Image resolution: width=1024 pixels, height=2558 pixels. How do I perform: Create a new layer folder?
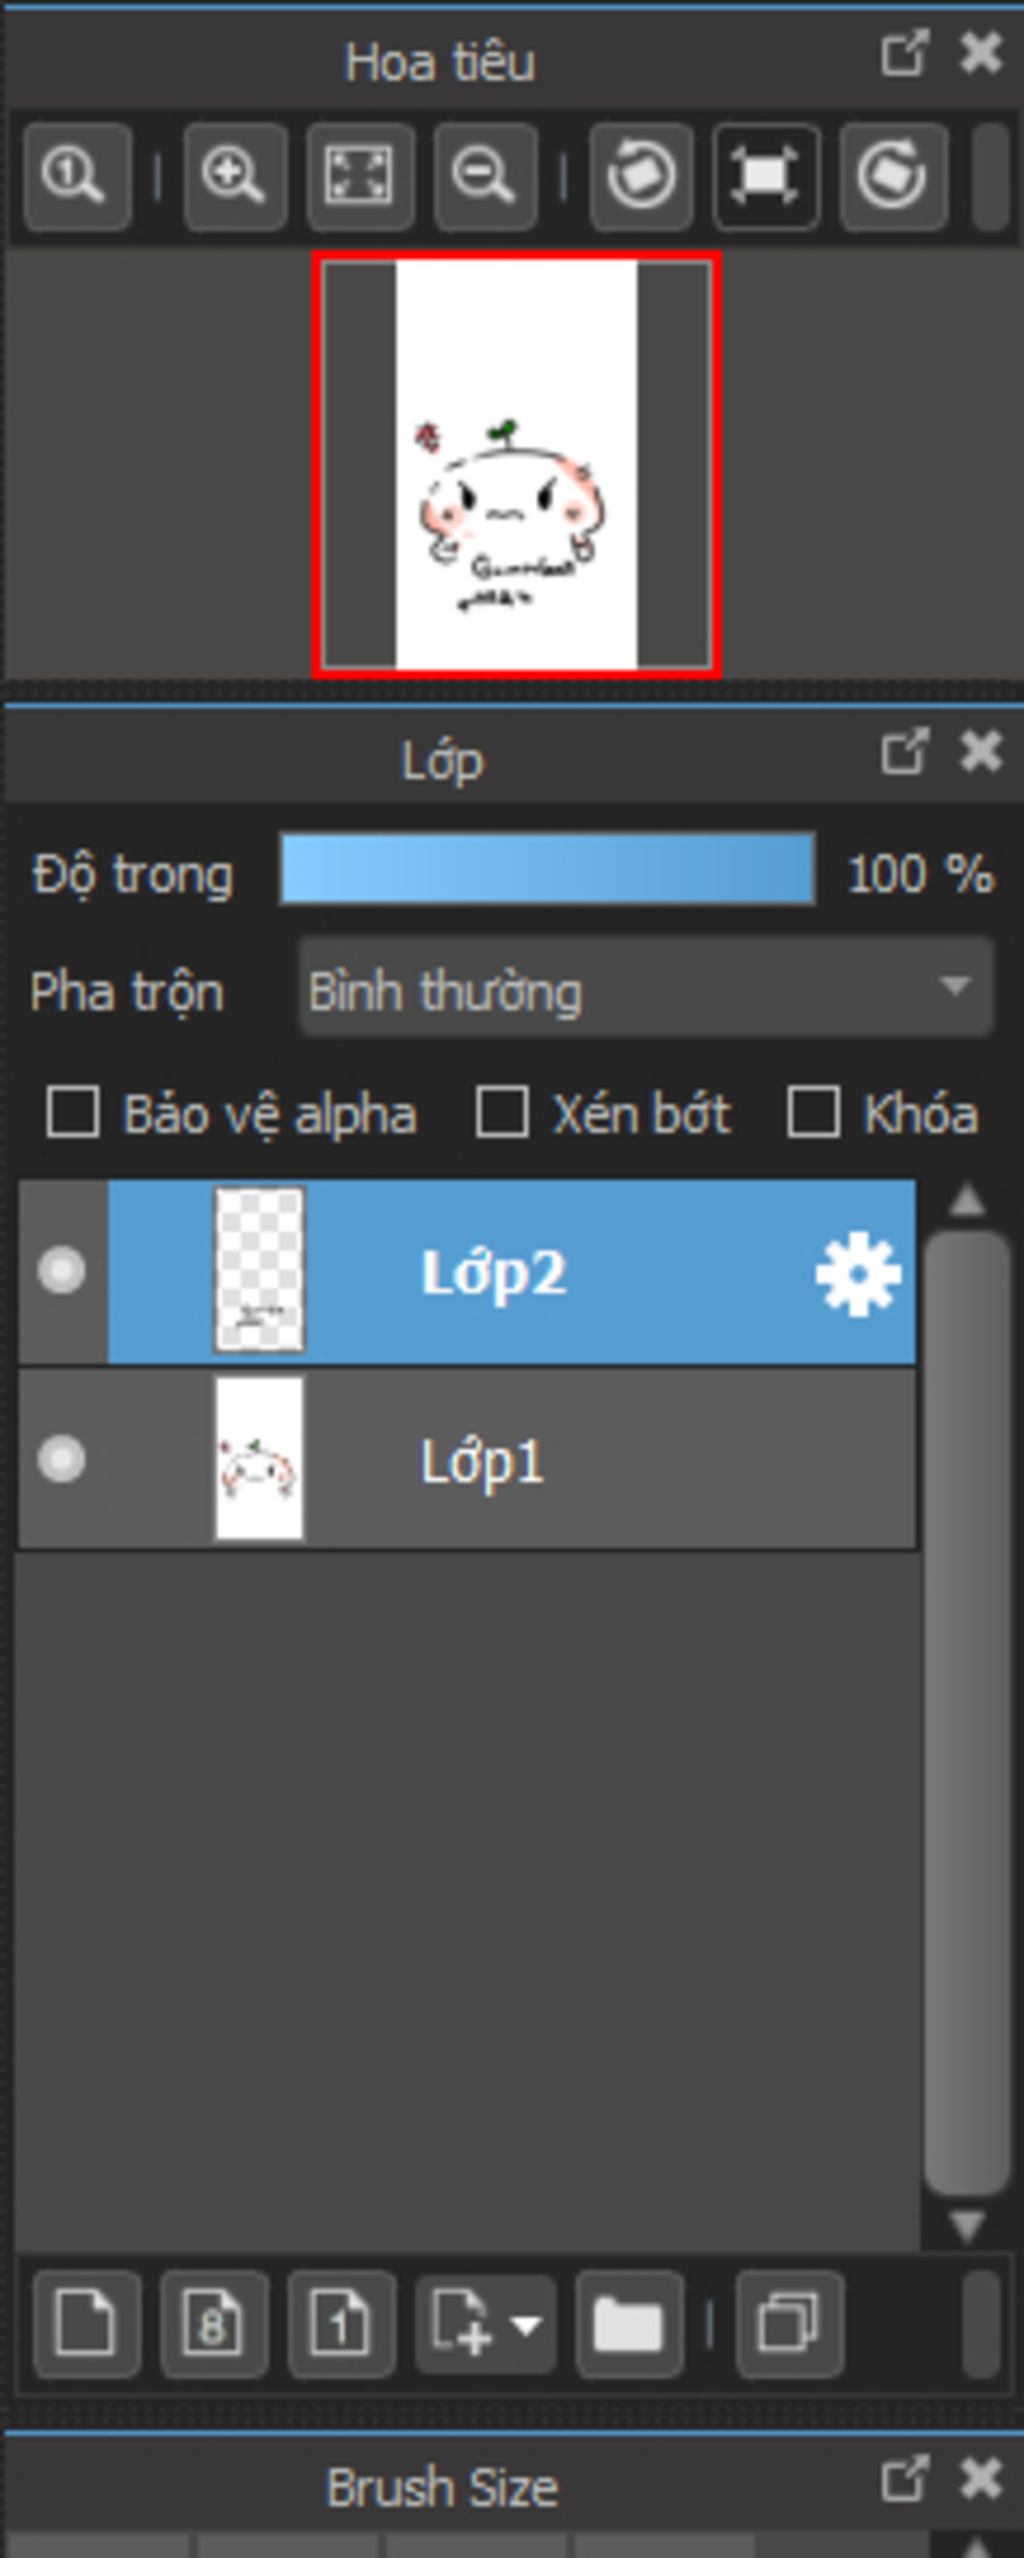pos(629,2324)
